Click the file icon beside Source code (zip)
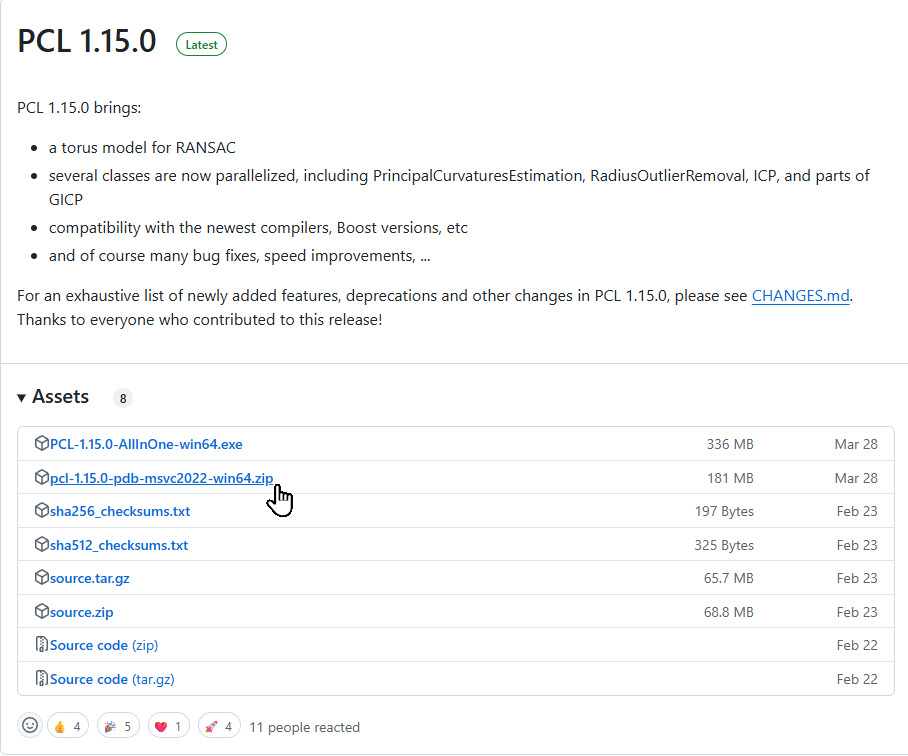The height and width of the screenshot is (756, 908). (41, 645)
